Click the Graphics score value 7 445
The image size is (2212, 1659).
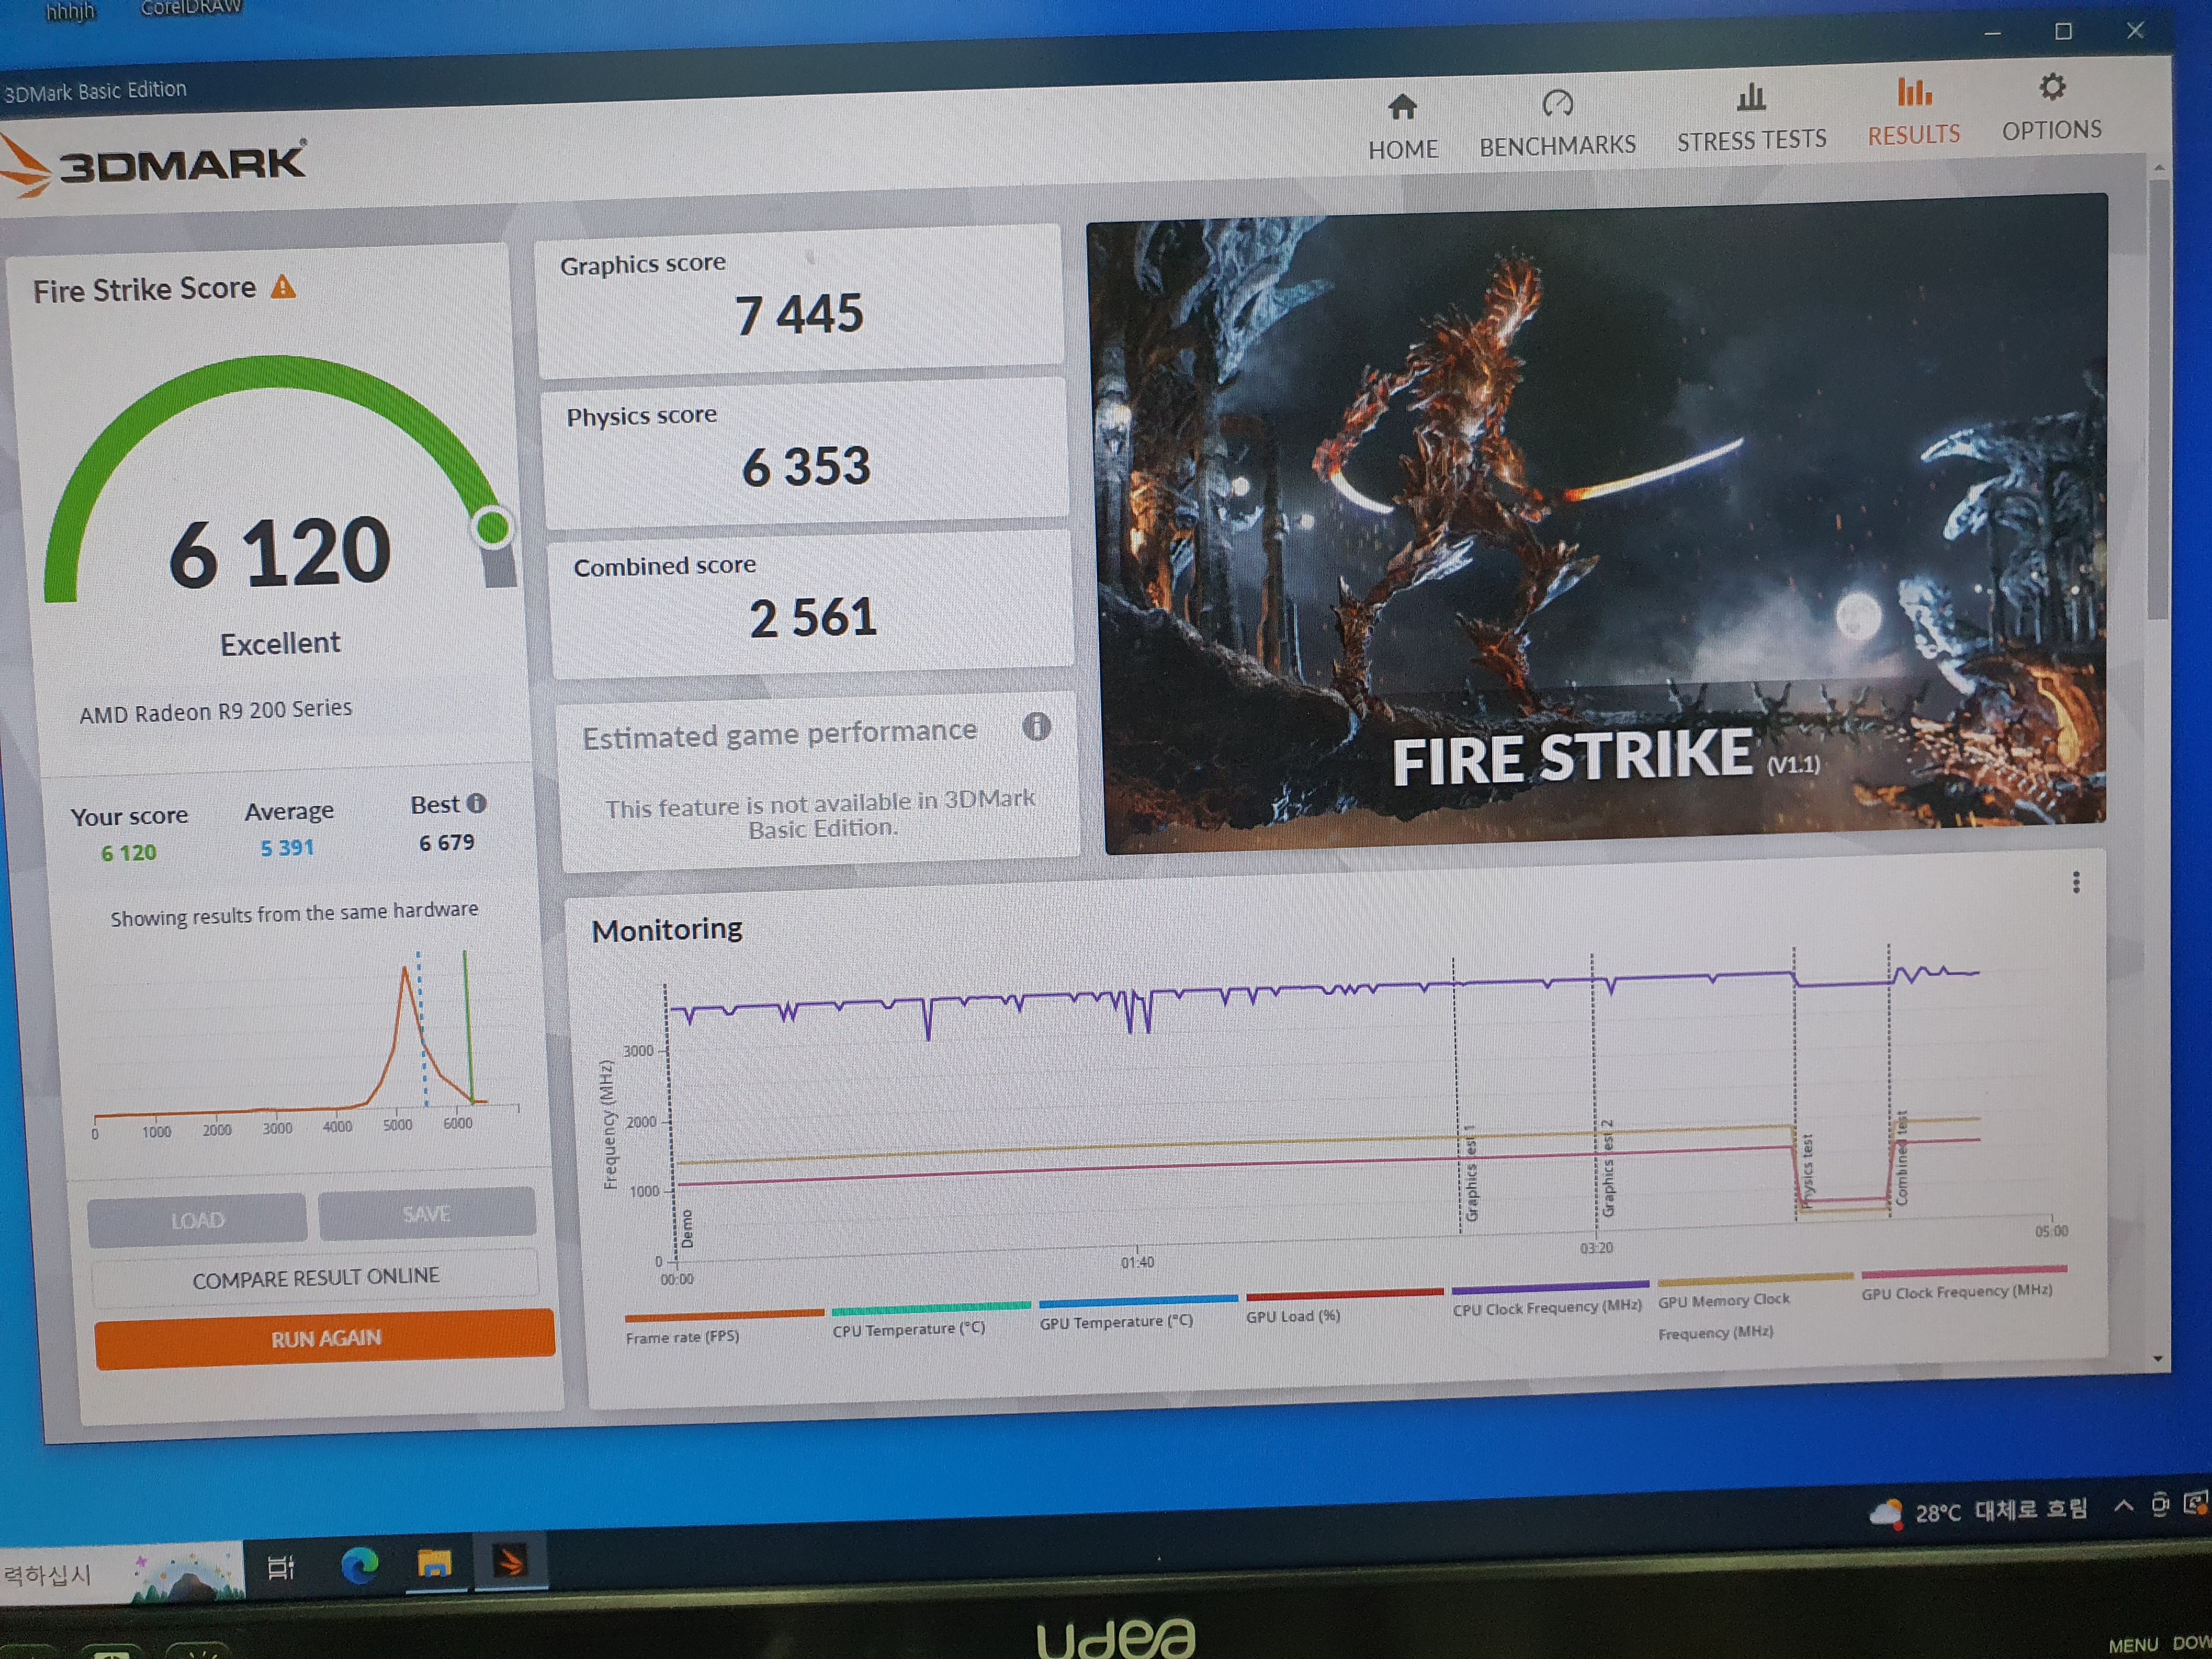coord(799,314)
